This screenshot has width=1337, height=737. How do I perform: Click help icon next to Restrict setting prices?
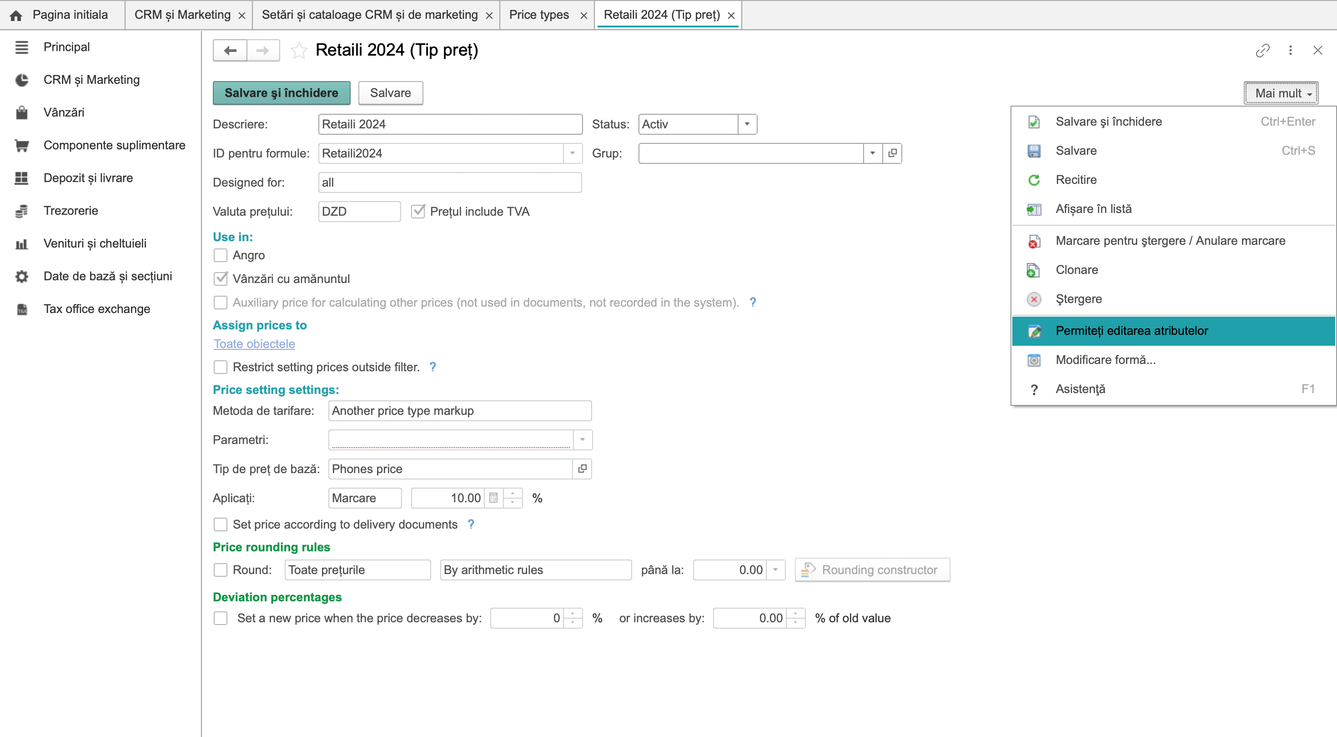(433, 367)
